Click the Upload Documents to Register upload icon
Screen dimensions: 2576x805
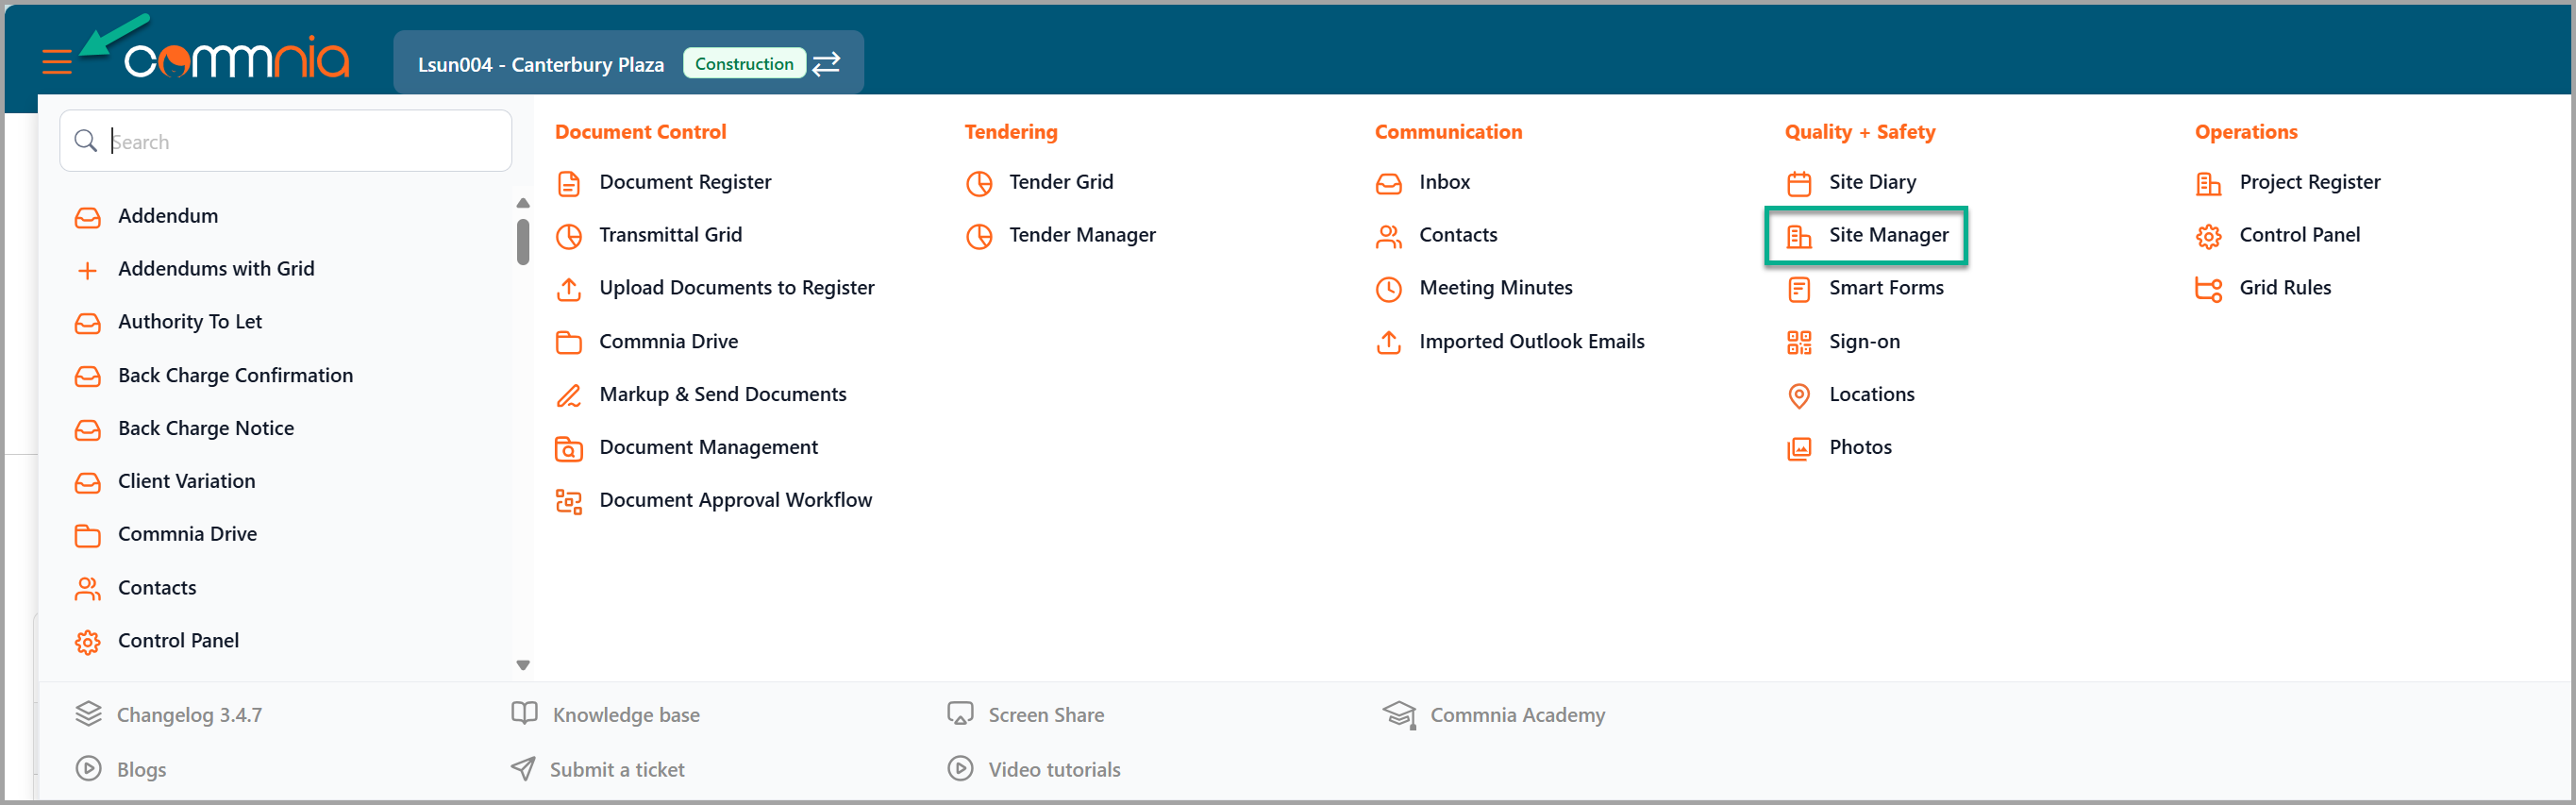tap(569, 290)
